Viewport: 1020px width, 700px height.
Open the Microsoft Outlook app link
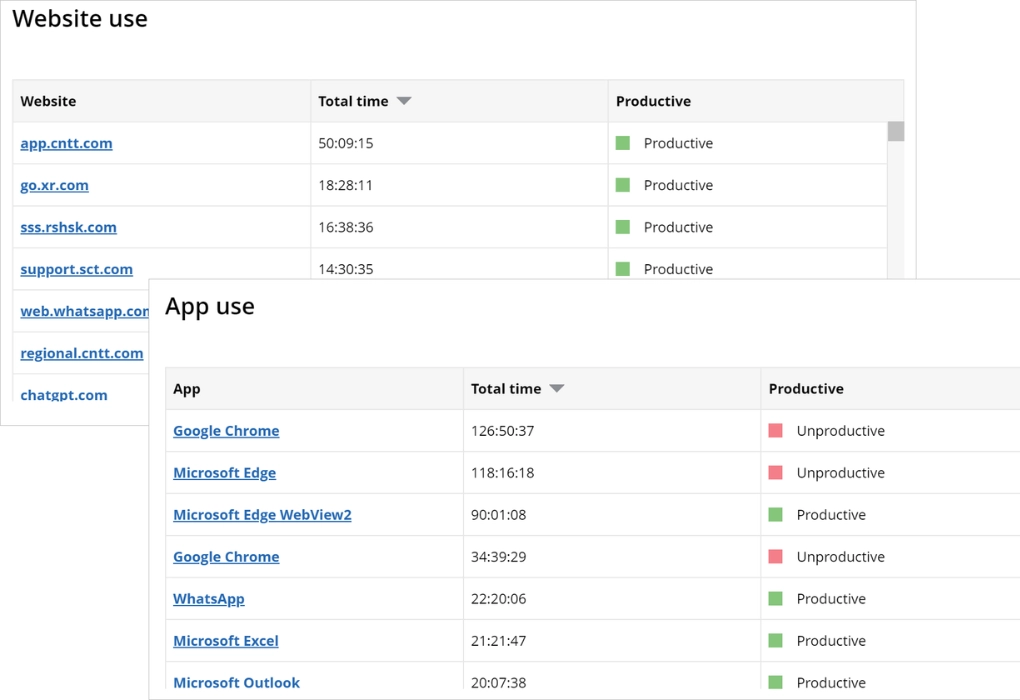coord(236,683)
